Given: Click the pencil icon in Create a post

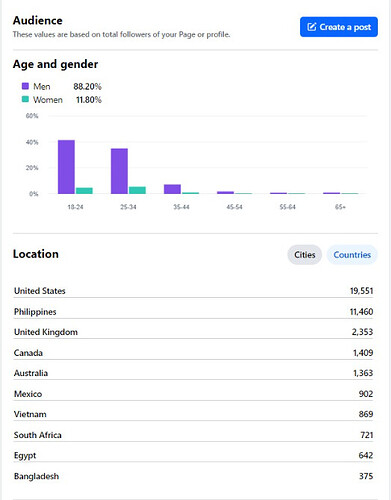Looking at the screenshot, I should (x=311, y=27).
